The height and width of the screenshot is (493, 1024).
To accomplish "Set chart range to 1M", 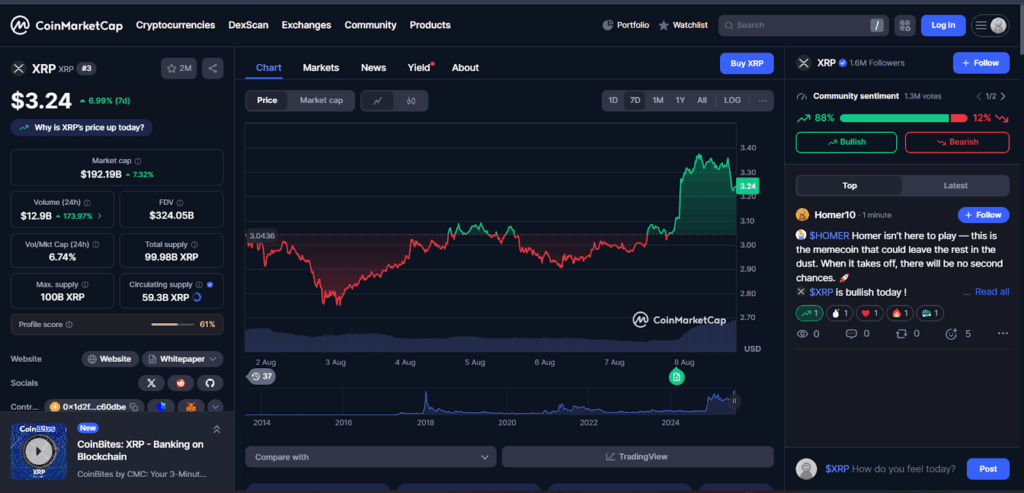I will [658, 101].
